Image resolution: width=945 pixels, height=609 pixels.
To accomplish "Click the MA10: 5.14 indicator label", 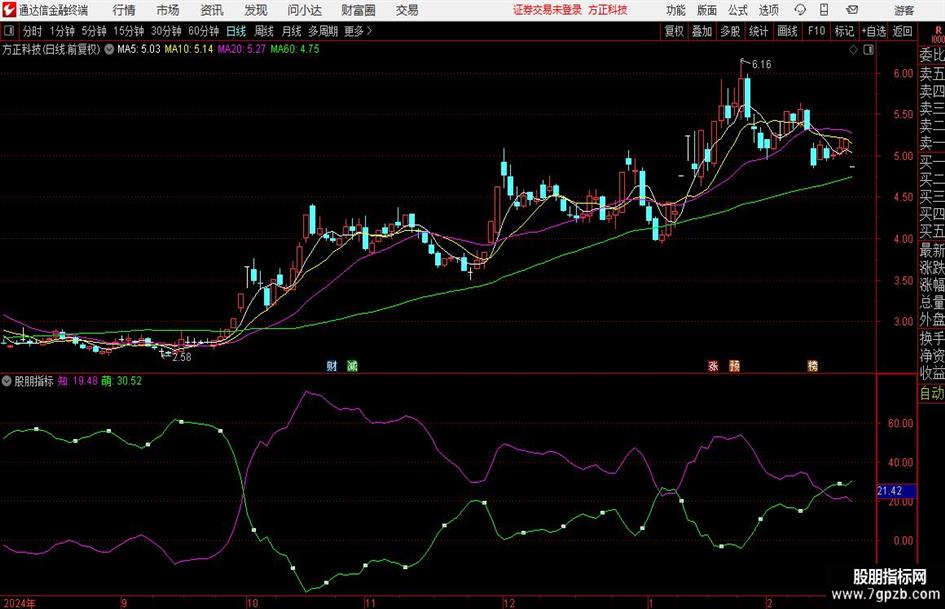I will point(189,49).
